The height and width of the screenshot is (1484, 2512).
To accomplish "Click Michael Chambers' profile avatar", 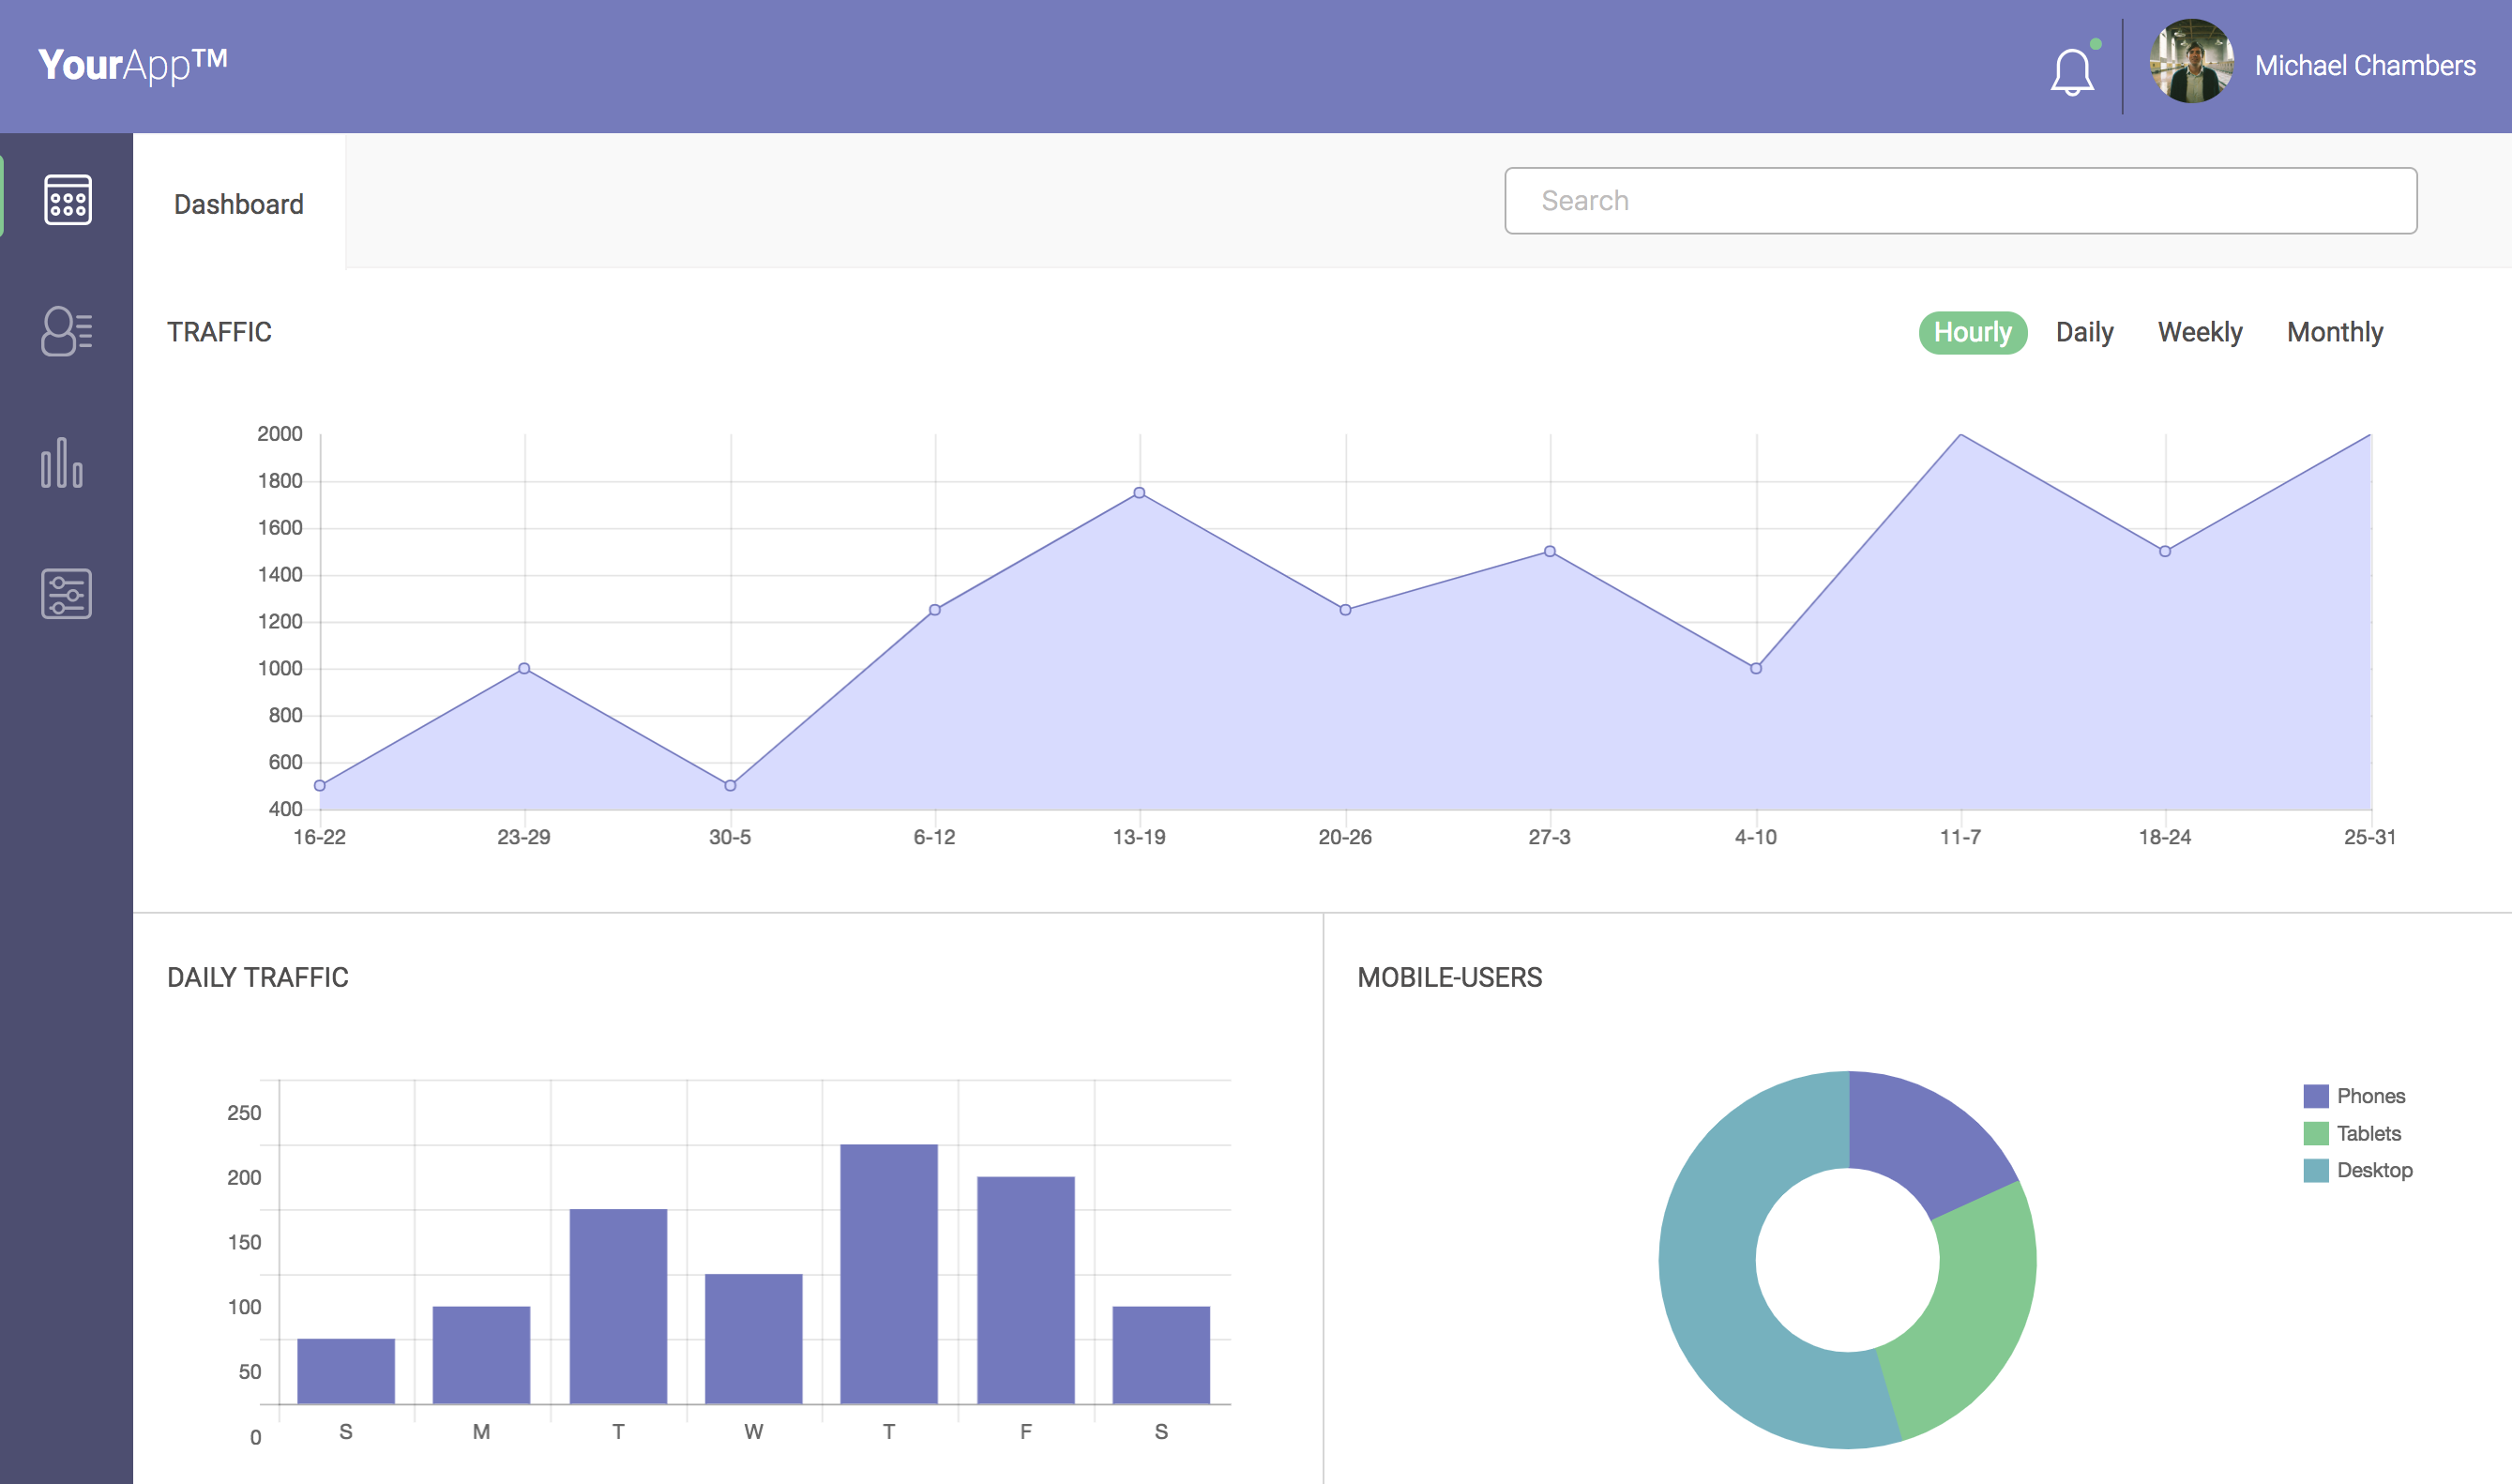I will tap(2191, 62).
